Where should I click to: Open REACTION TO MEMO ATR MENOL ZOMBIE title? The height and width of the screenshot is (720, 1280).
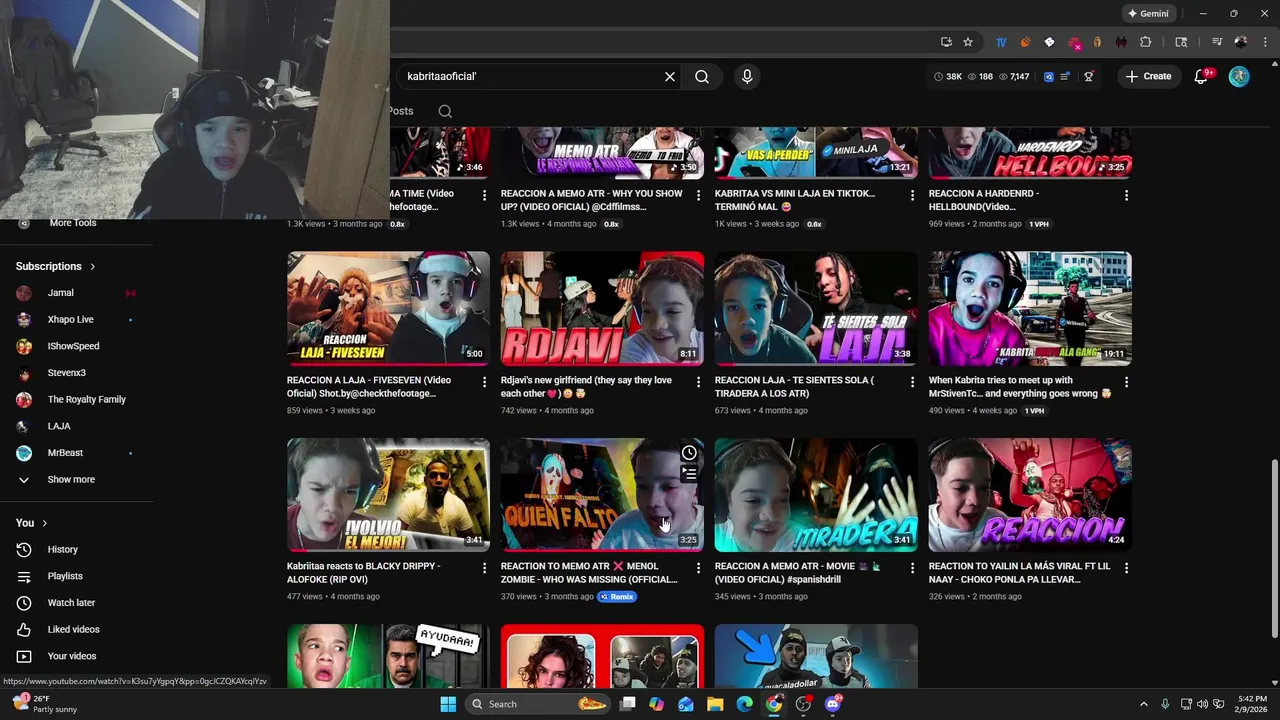click(x=590, y=573)
